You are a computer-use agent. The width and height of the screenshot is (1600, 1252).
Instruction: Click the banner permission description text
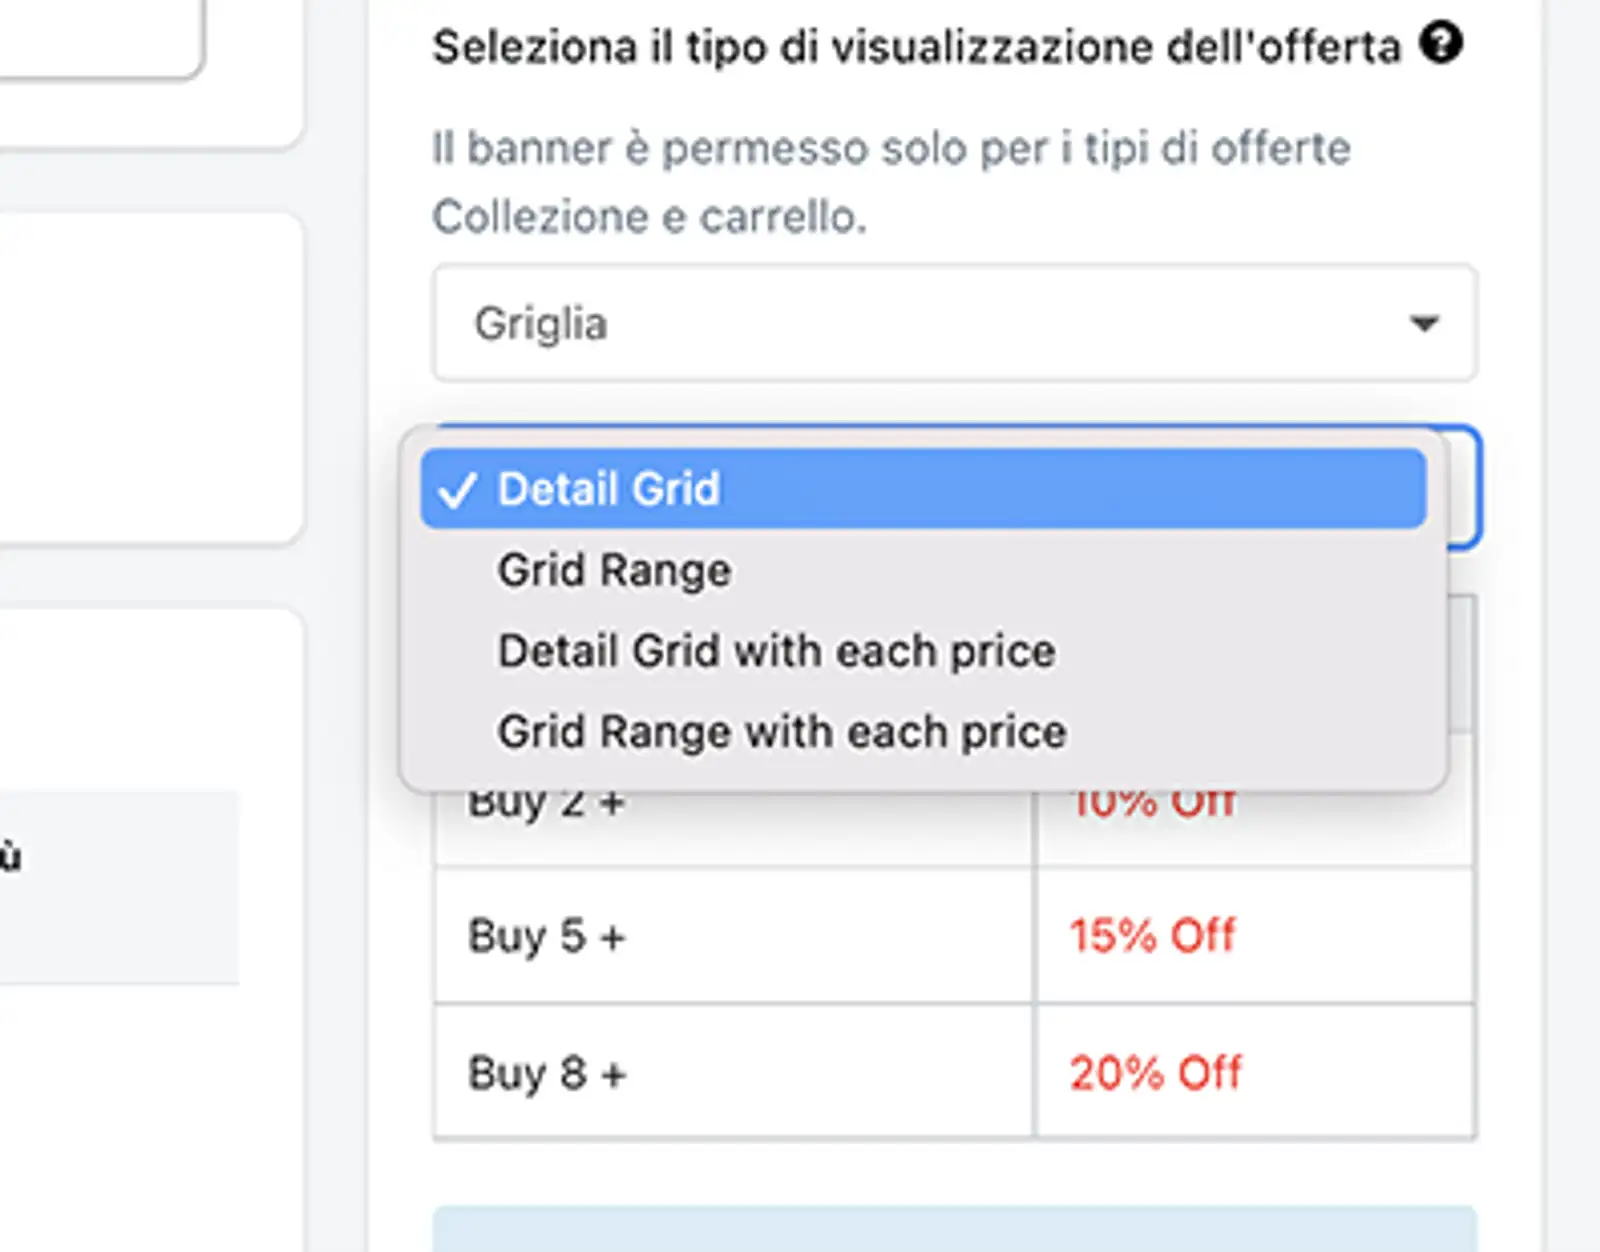tap(890, 182)
